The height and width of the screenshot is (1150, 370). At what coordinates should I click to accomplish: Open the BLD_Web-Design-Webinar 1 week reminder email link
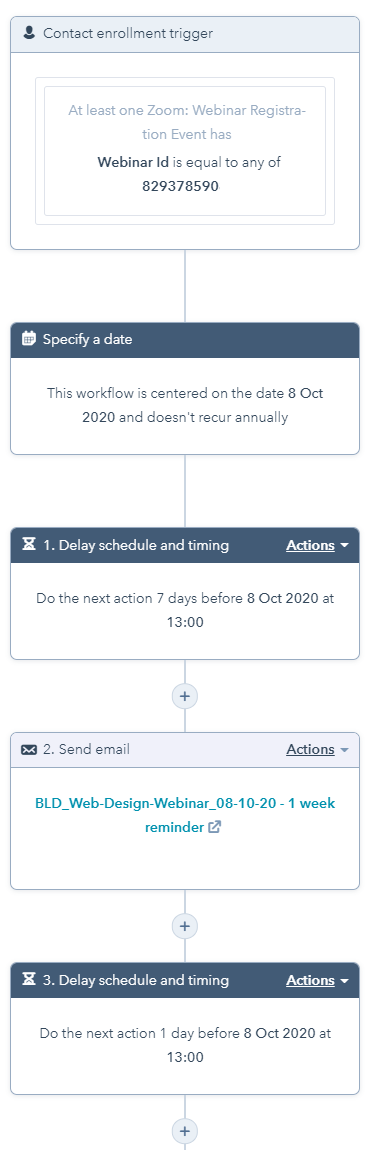[x=185, y=815]
